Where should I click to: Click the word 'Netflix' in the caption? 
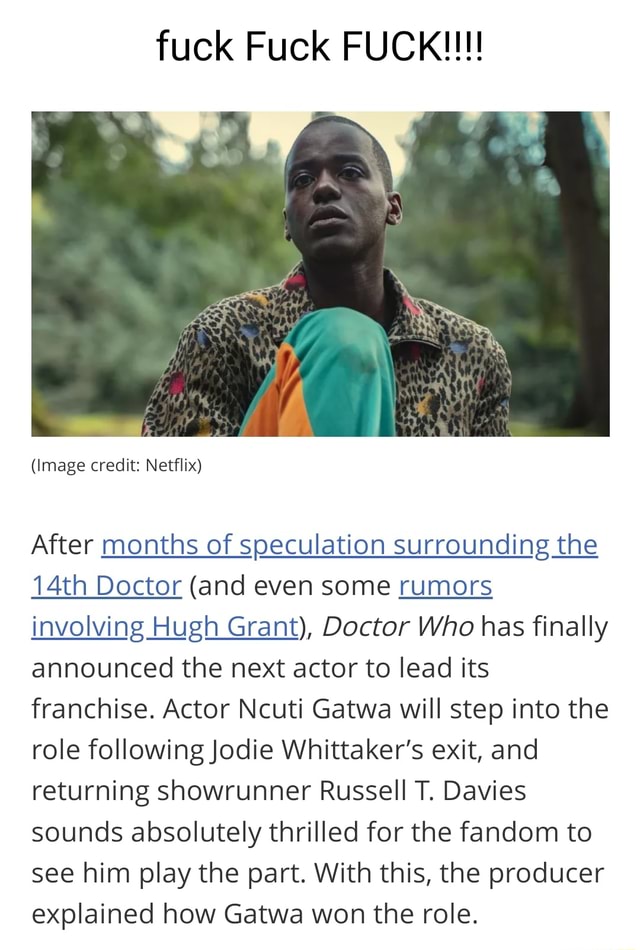point(172,465)
